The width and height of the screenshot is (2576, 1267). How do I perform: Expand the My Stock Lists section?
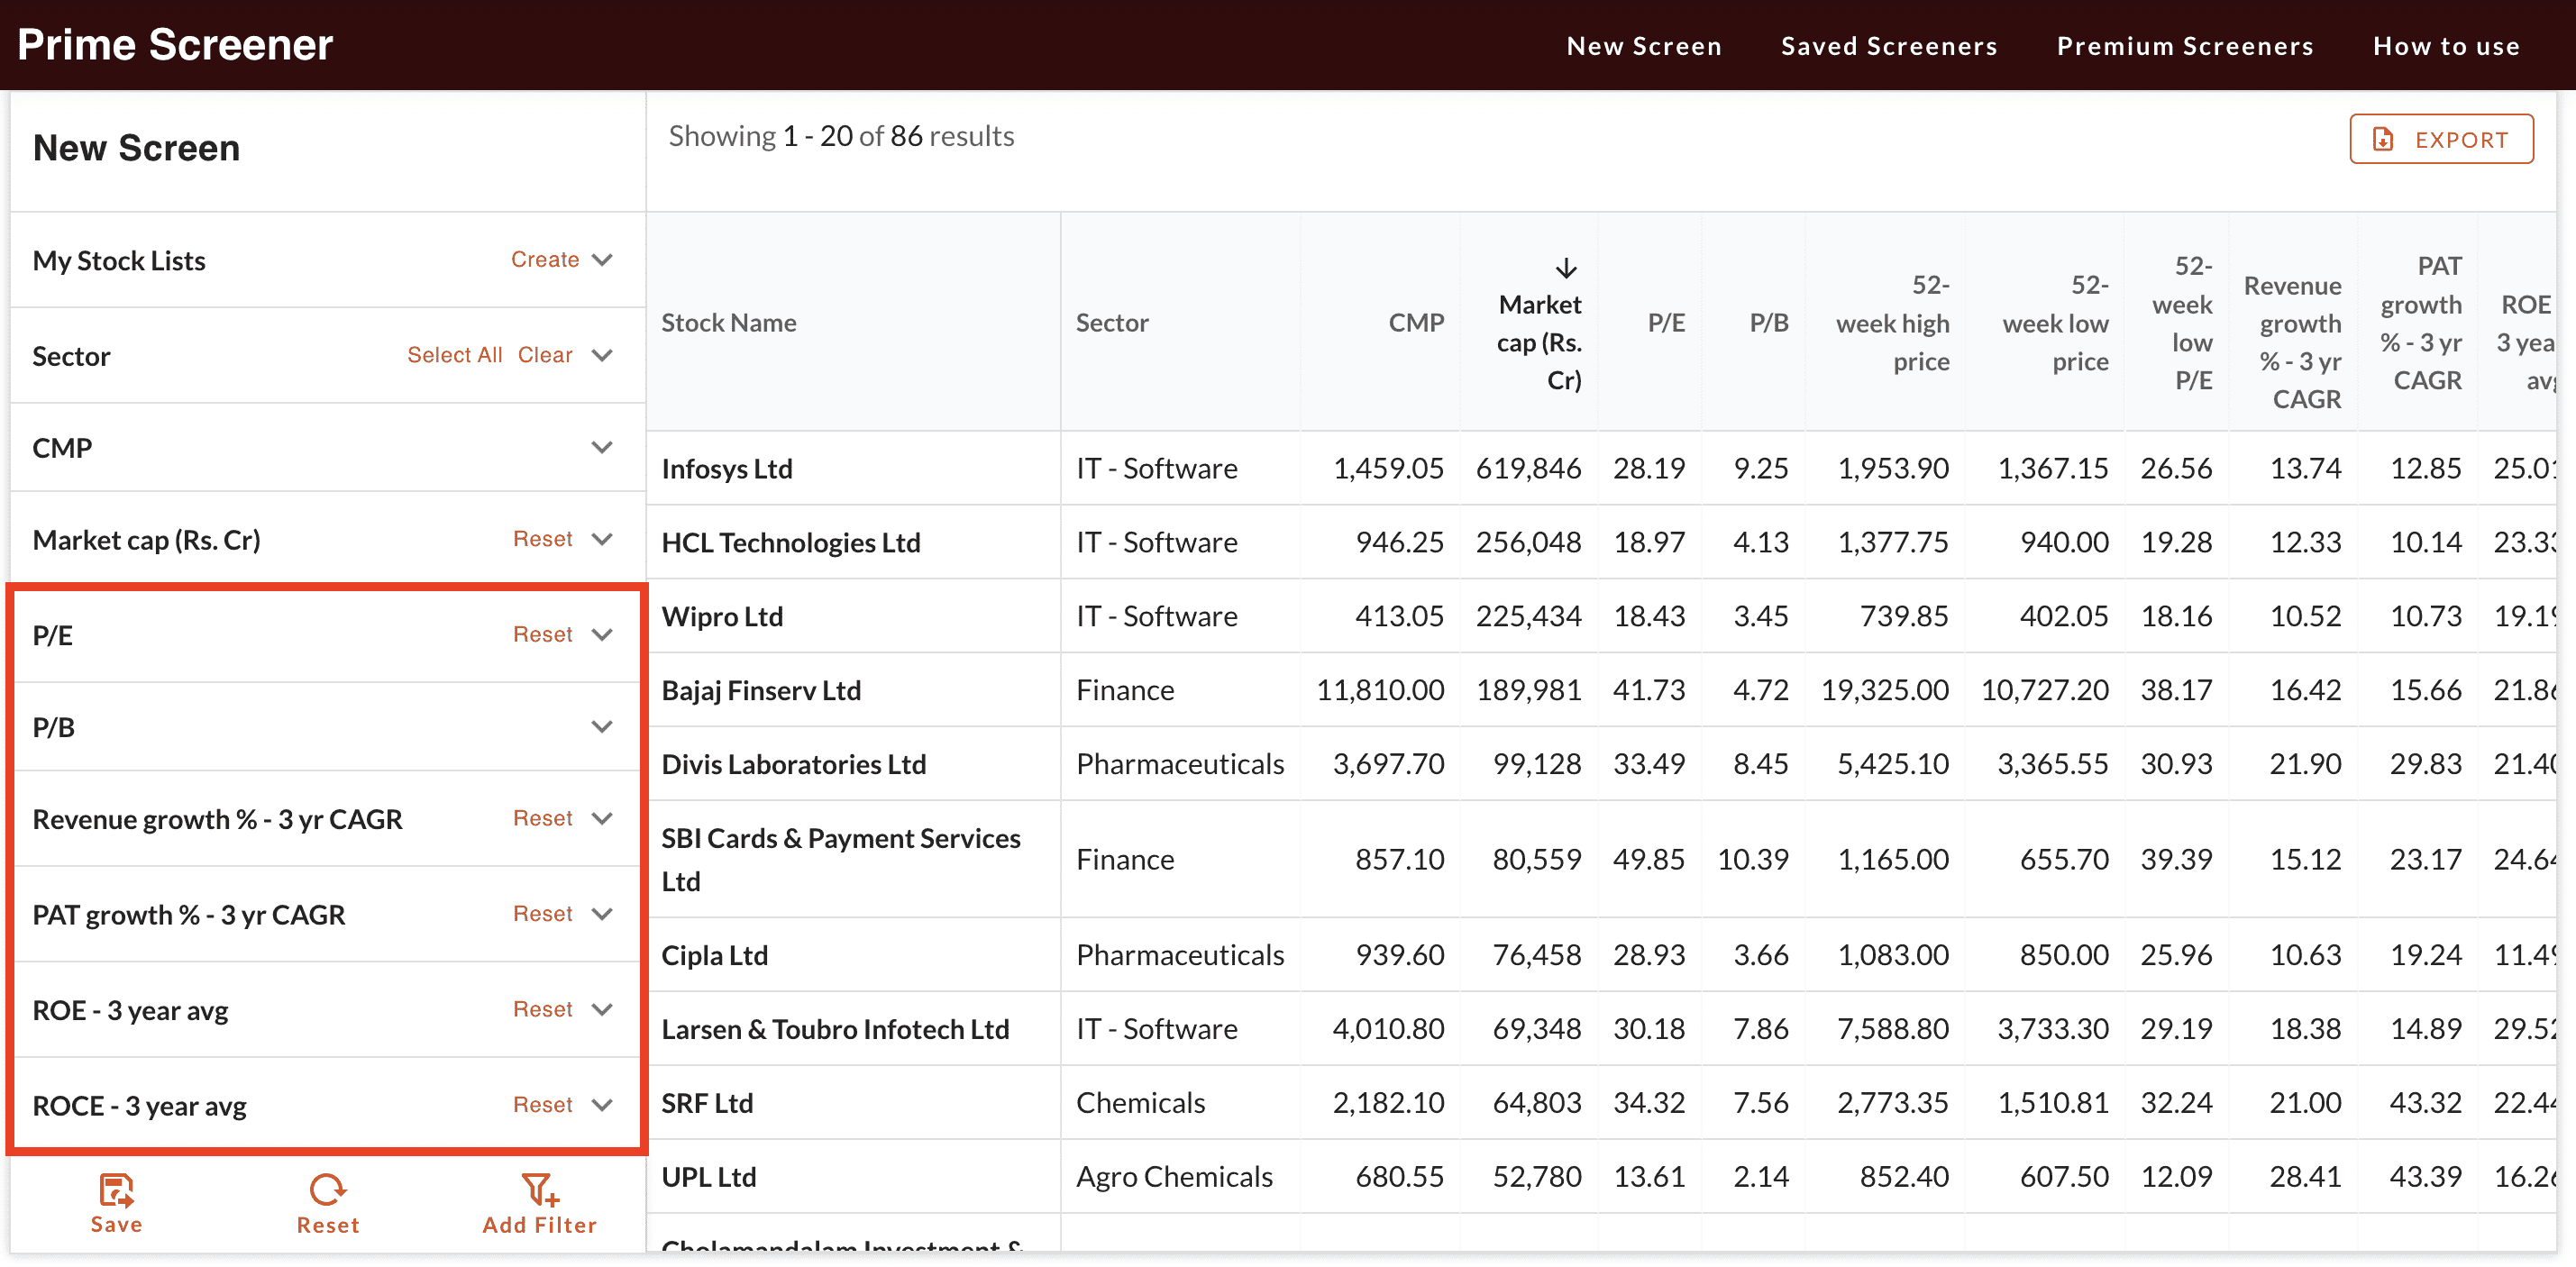click(x=602, y=259)
